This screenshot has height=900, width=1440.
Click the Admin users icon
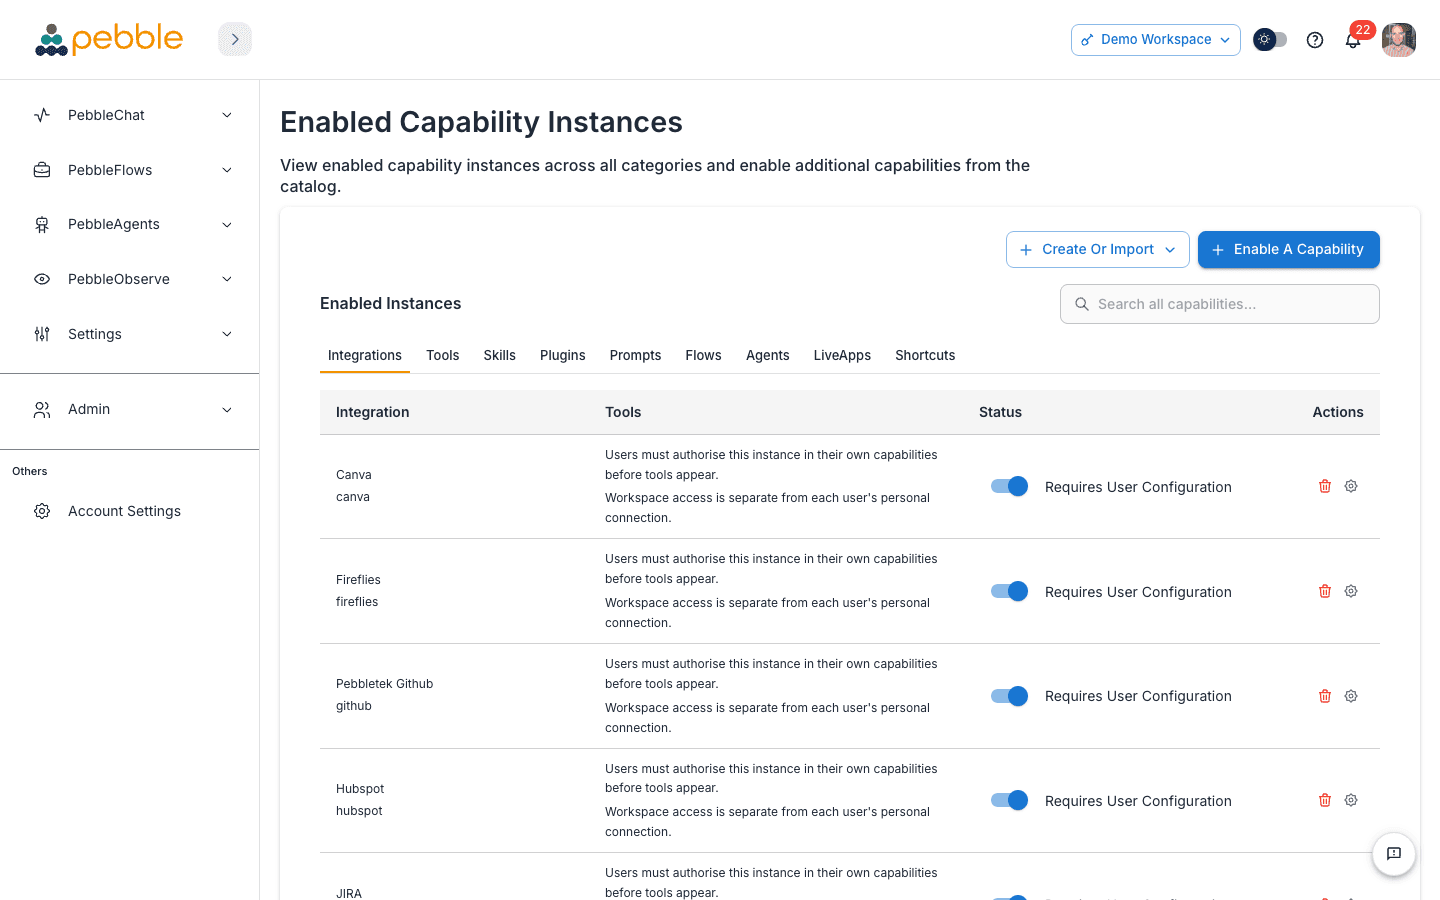tap(42, 409)
